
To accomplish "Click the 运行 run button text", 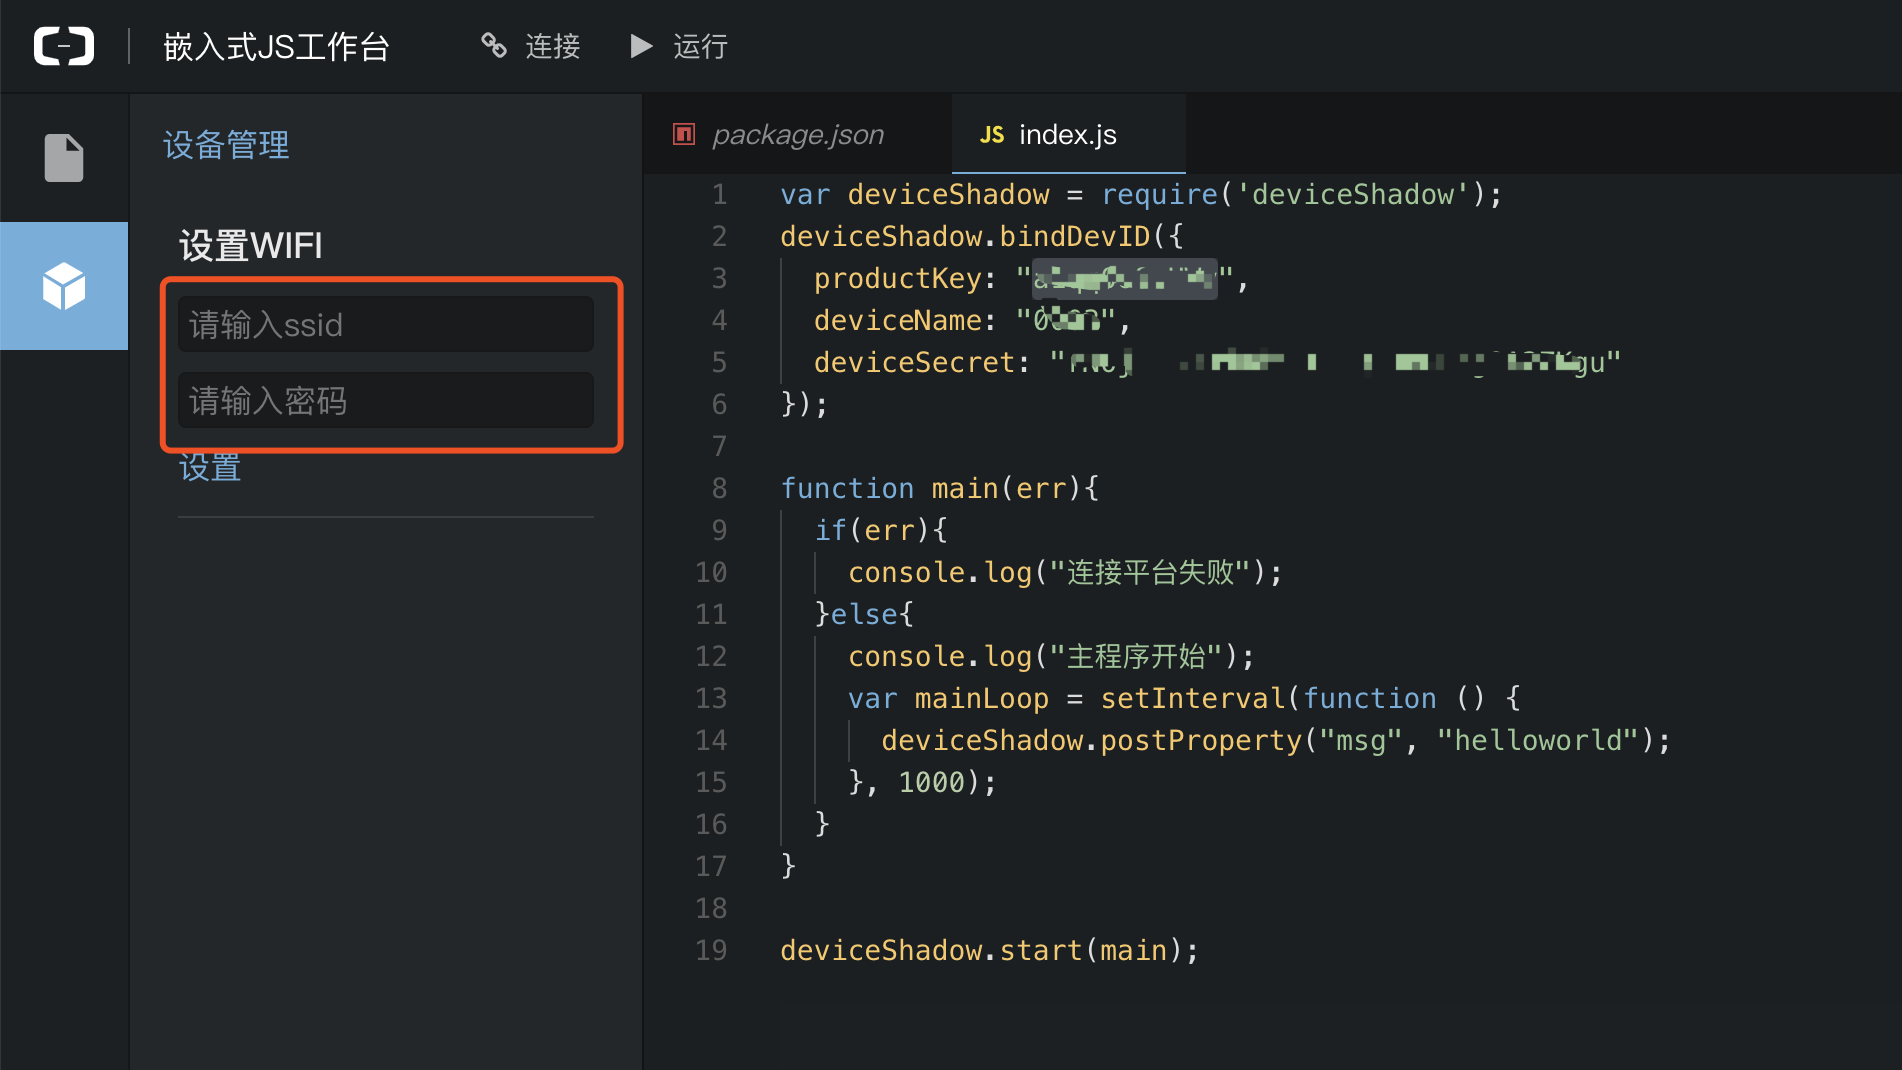I will pos(700,46).
